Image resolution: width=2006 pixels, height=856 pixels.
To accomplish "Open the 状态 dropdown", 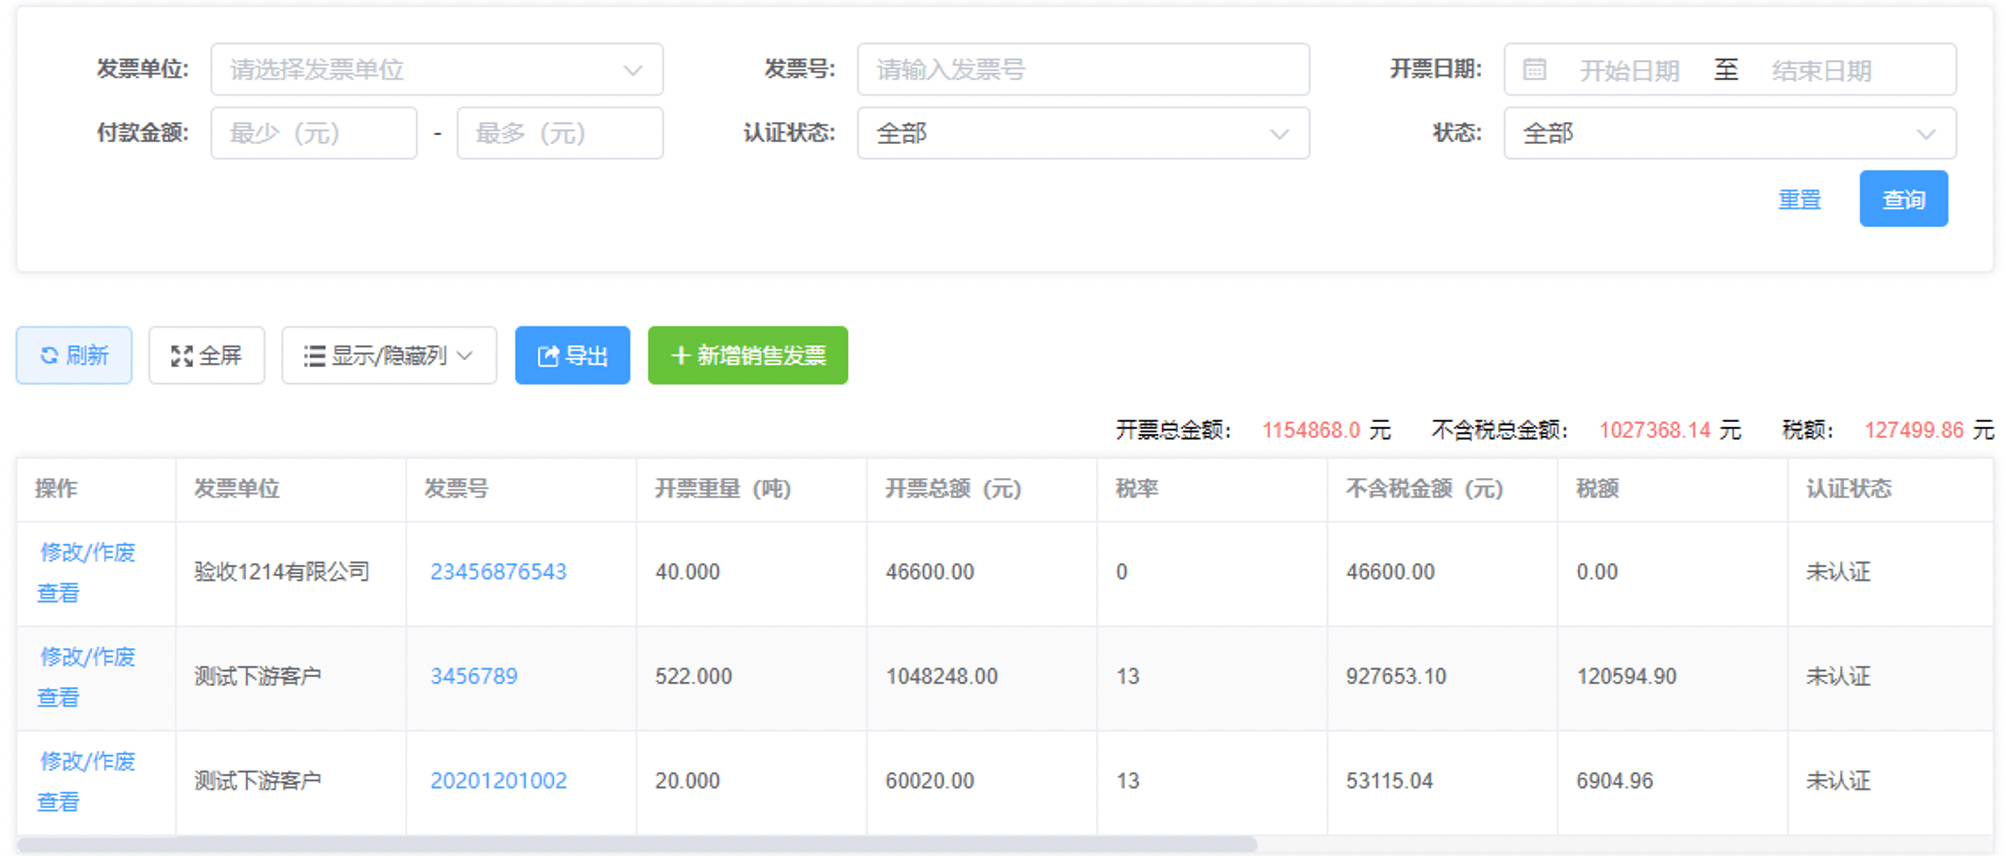I will (1730, 133).
